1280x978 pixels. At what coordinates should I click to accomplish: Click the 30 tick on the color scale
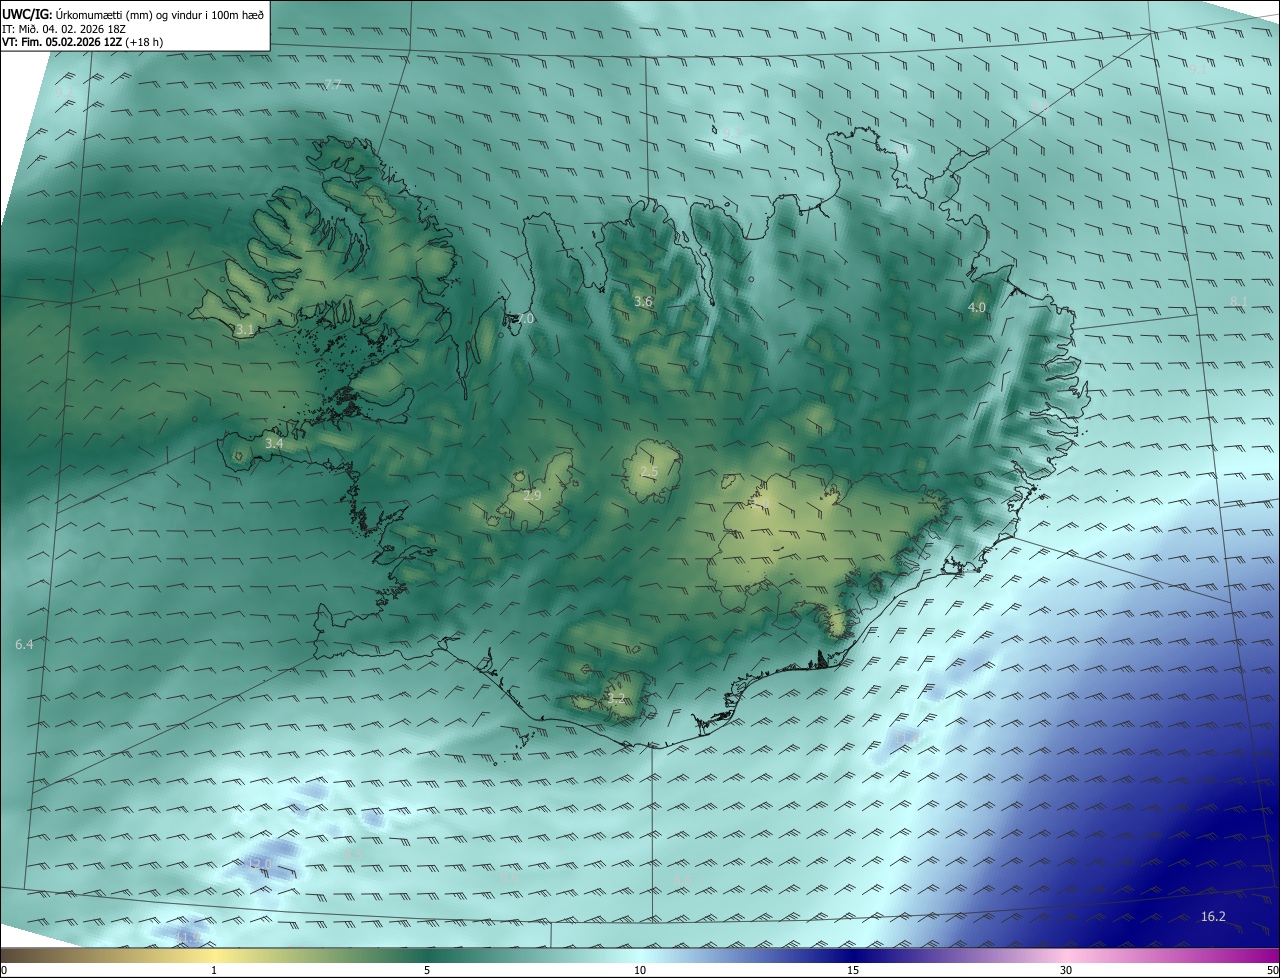point(1066,970)
